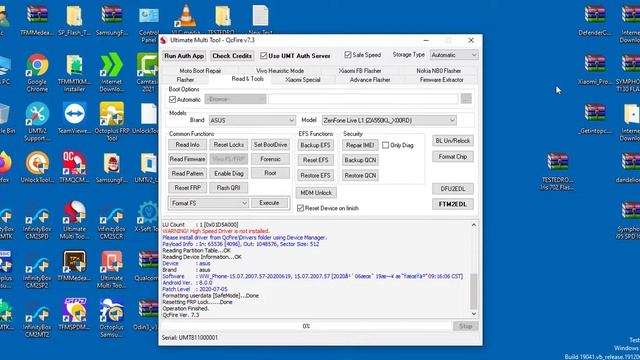Open the Model dropdown showing ZenFone Live L1
The image size is (640, 360).
tap(389, 120)
